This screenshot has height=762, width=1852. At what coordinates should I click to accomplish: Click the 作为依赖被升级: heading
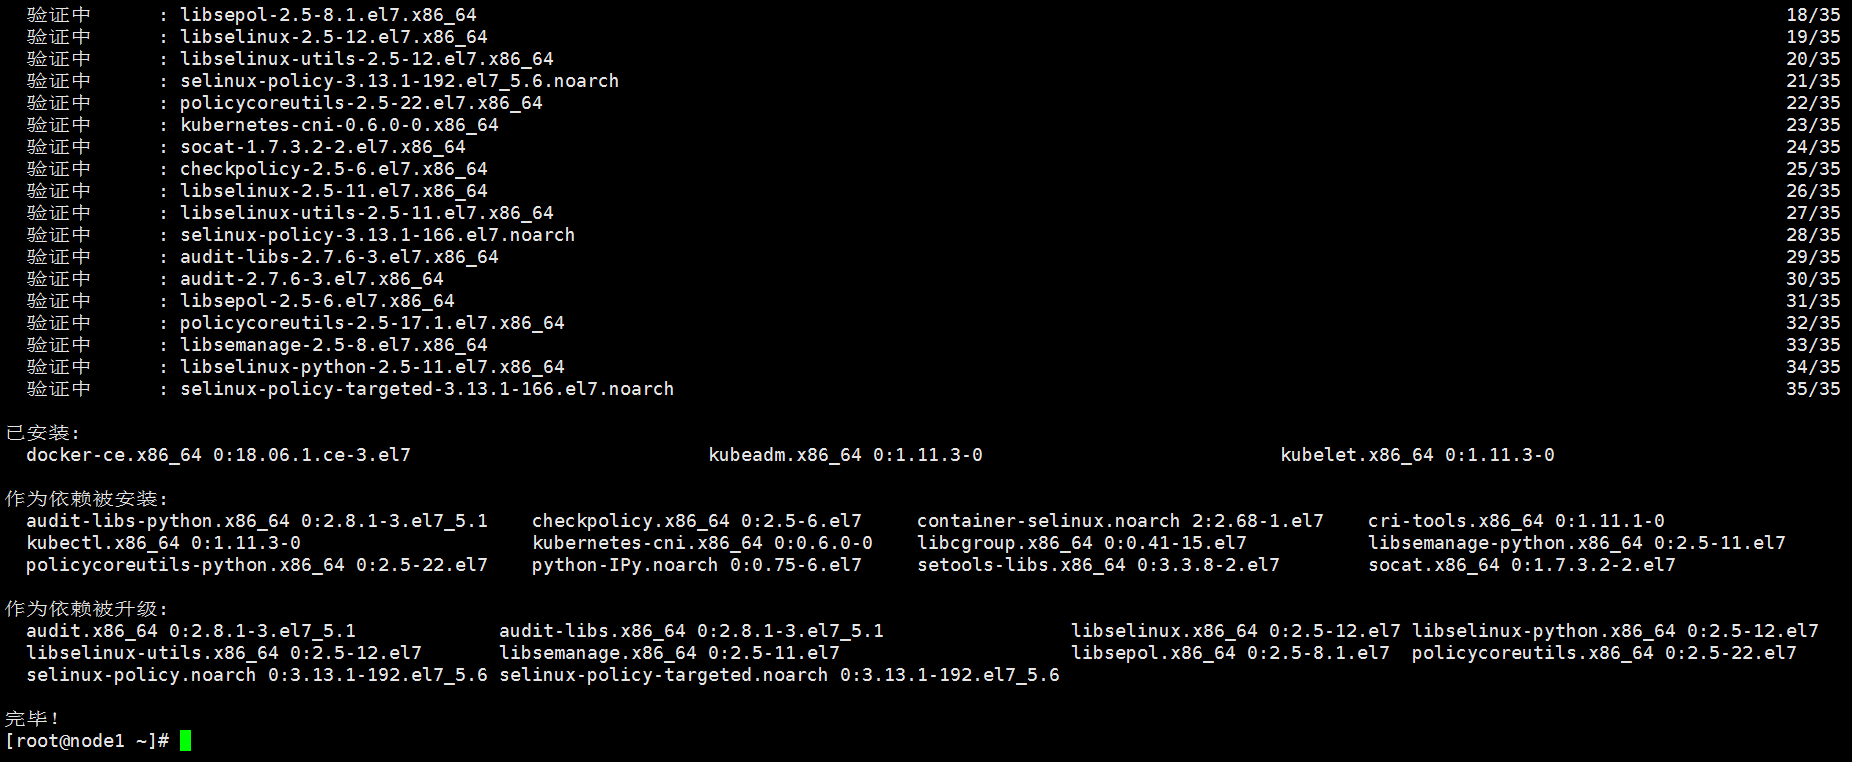pyautogui.click(x=86, y=609)
